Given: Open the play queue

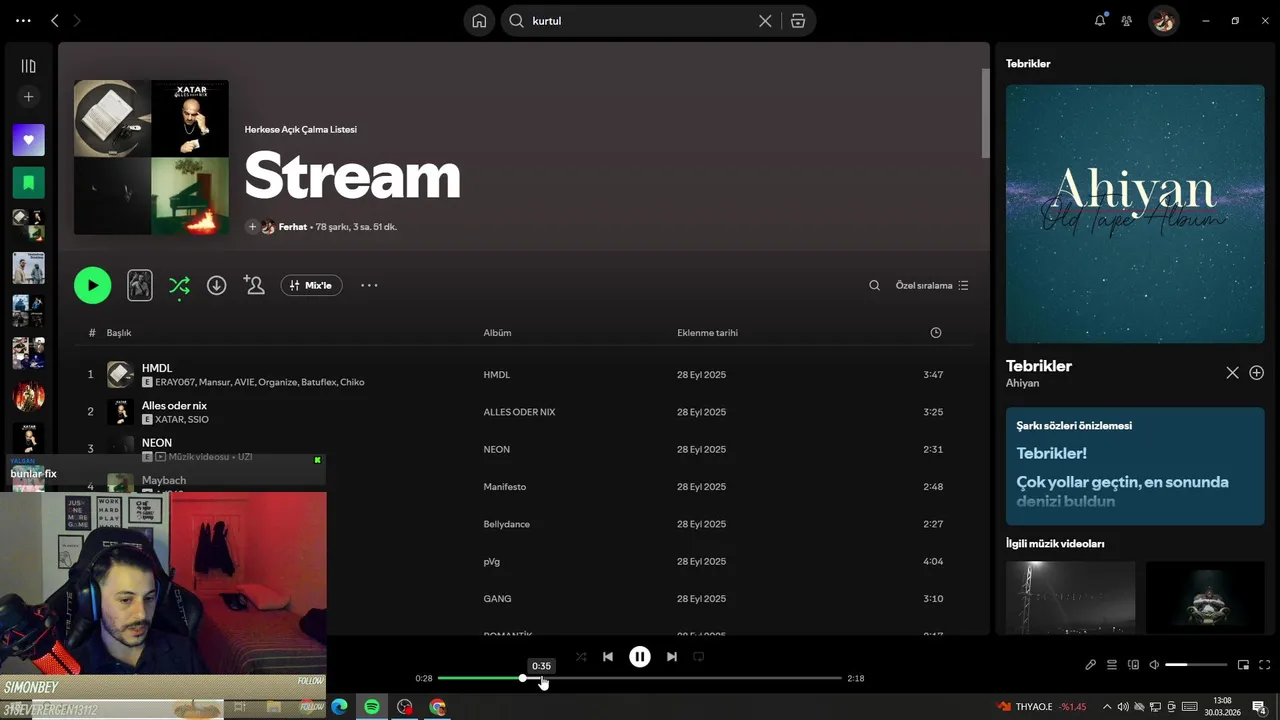Looking at the screenshot, I should click(x=1112, y=665).
